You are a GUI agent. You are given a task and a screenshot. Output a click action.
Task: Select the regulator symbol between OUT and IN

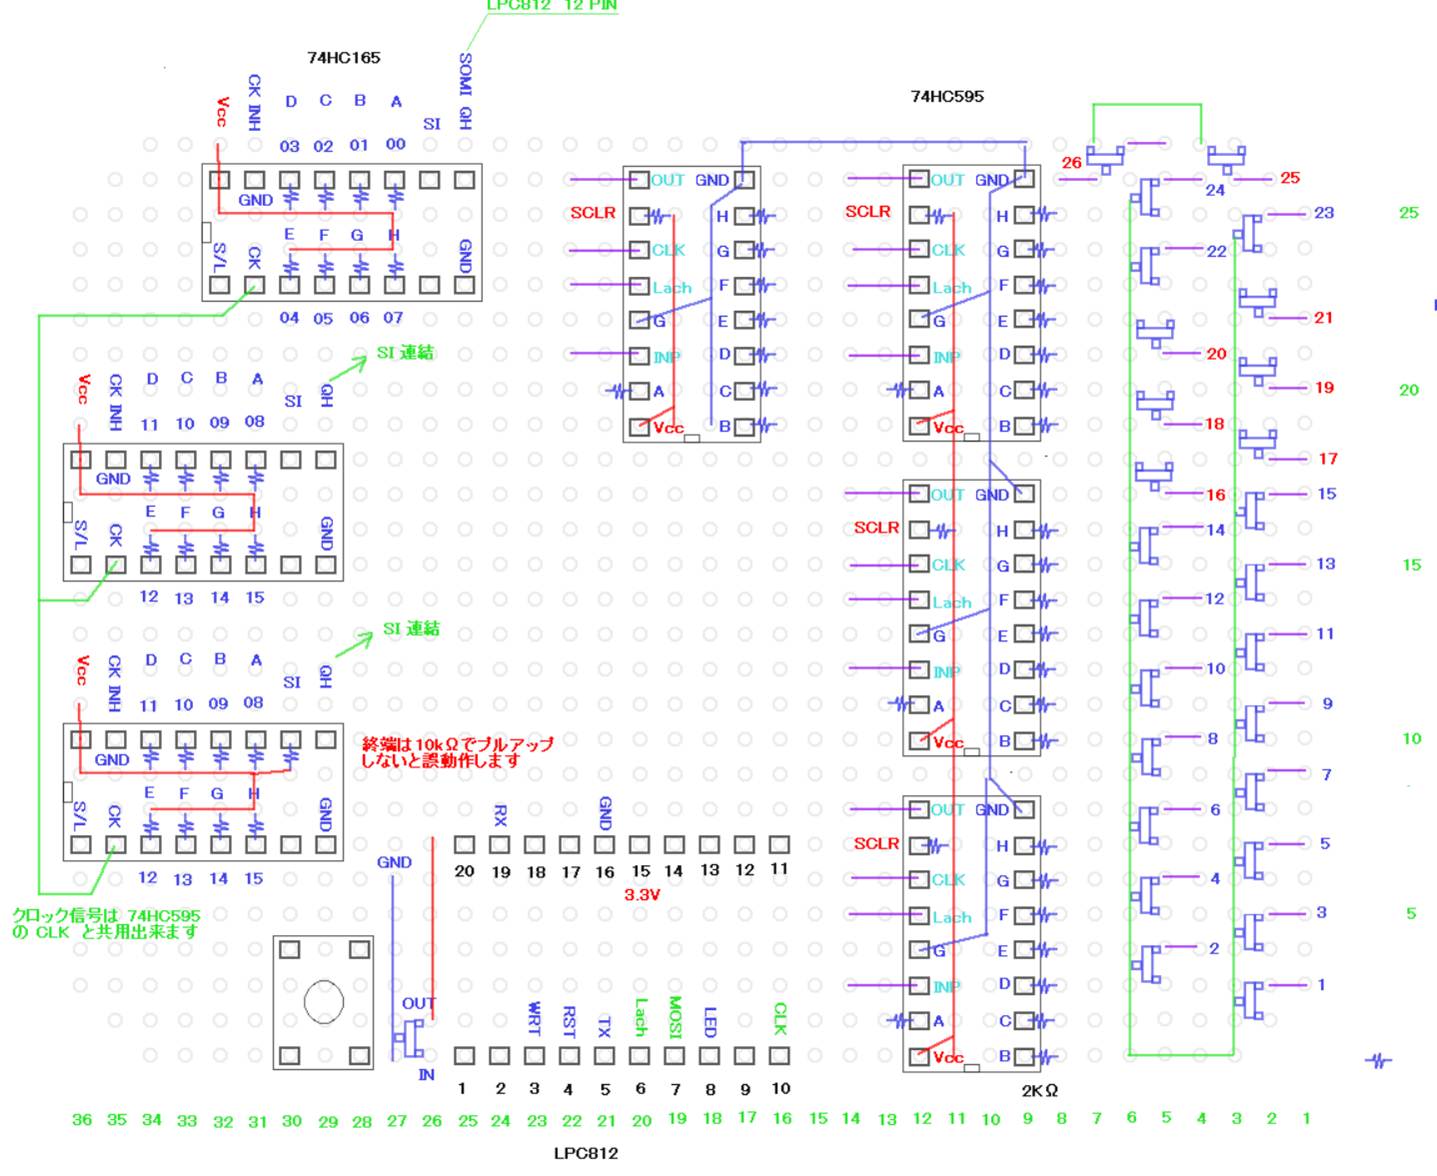coord(410,1037)
